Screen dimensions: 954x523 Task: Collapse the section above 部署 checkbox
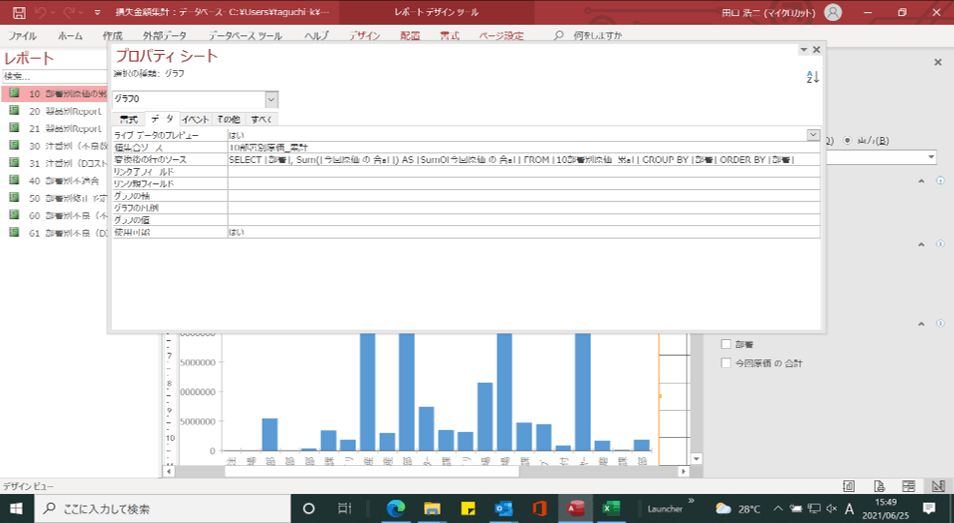921,324
